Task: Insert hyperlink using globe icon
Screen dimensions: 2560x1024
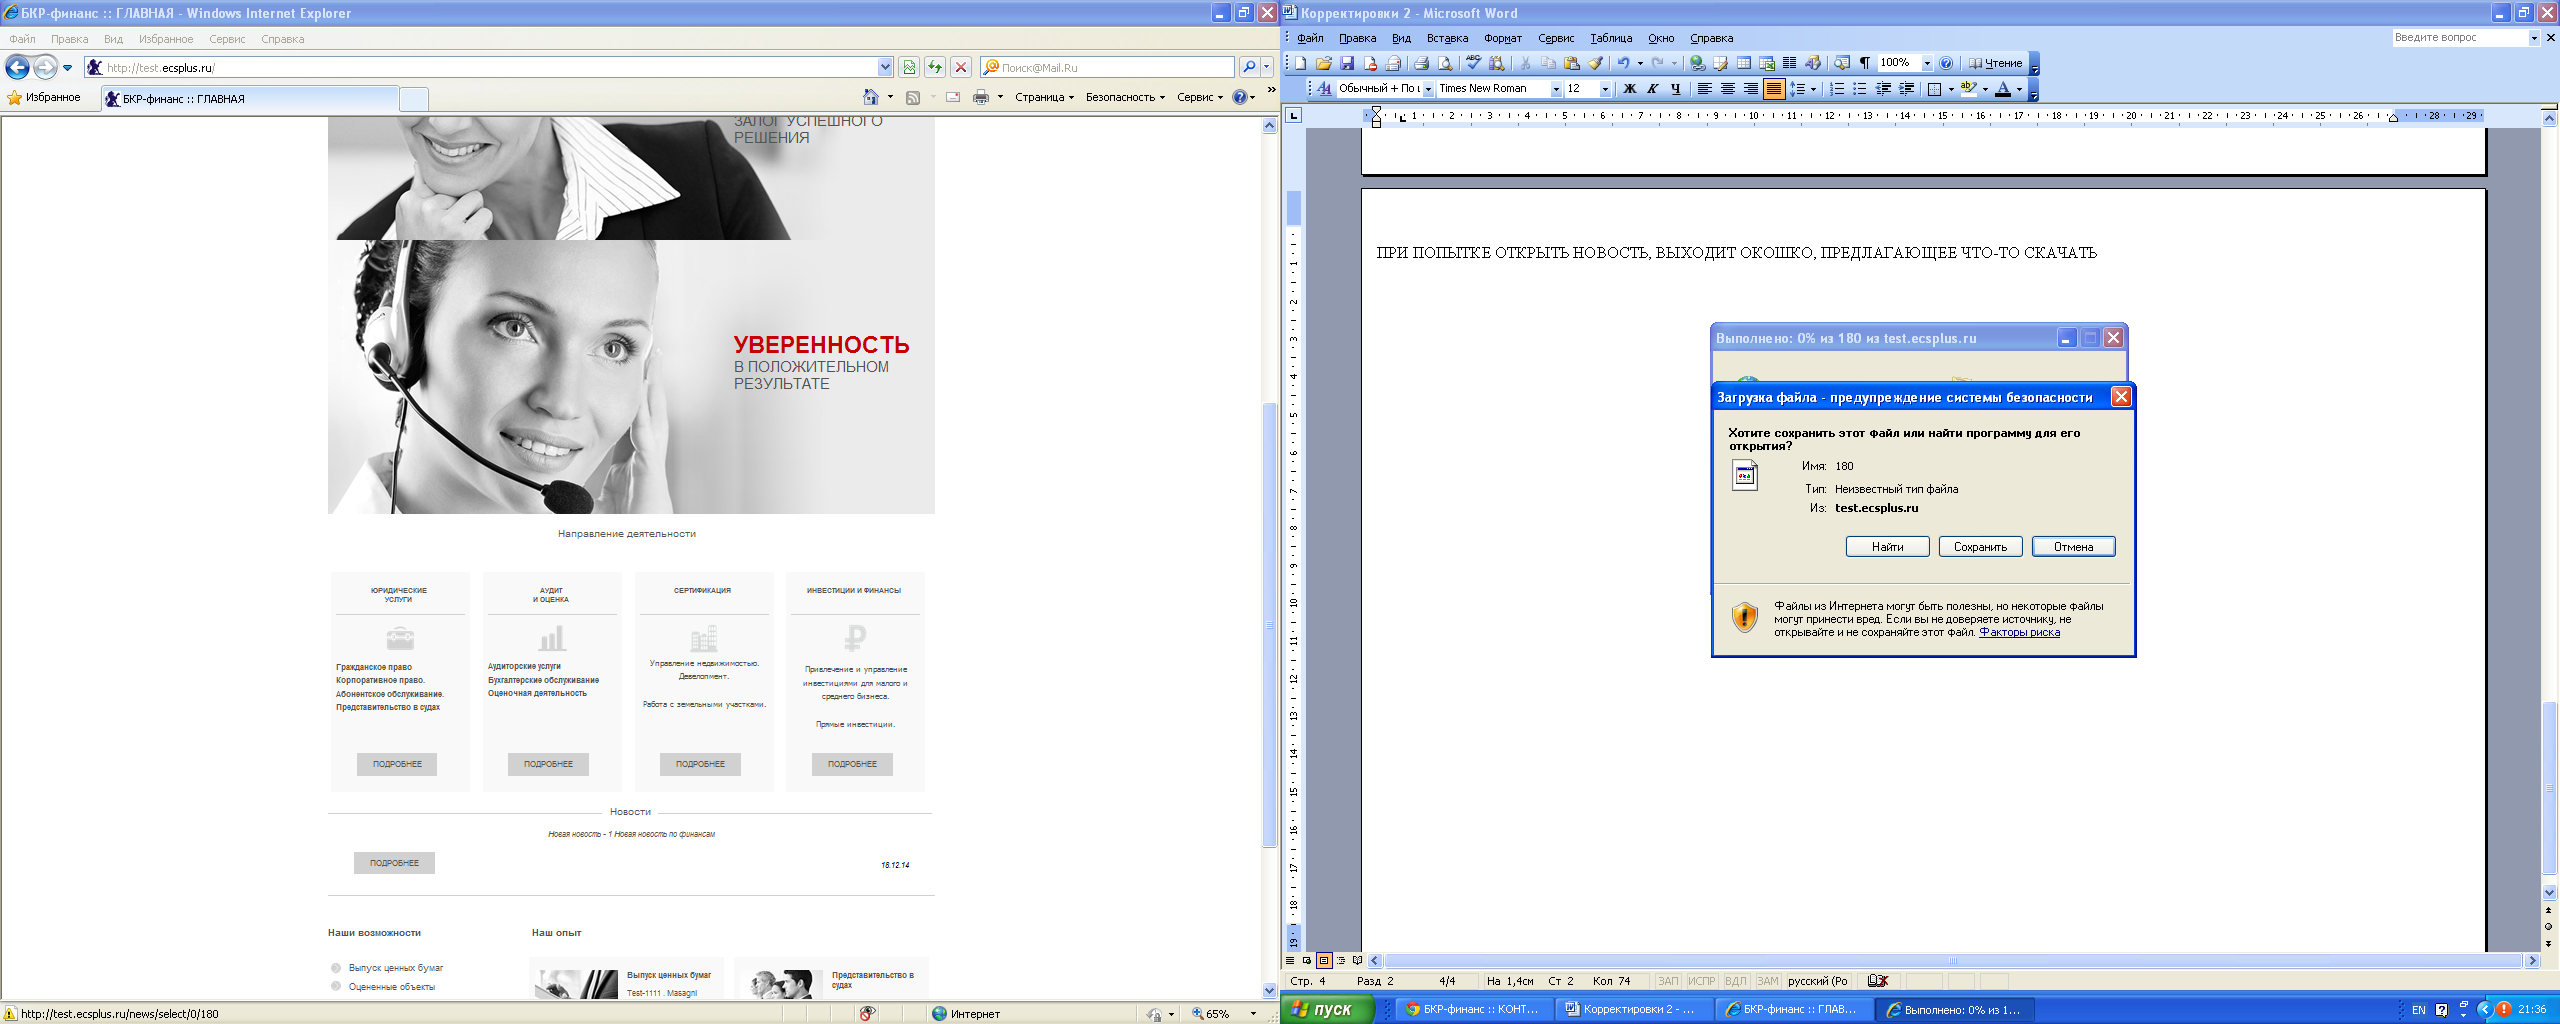Action: [1697, 63]
